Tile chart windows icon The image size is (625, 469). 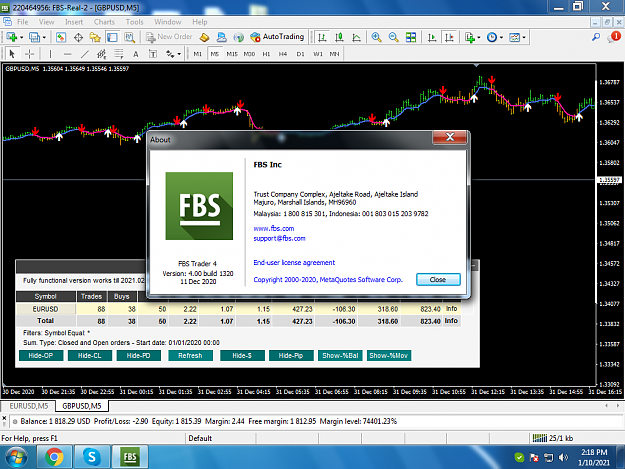coord(411,37)
